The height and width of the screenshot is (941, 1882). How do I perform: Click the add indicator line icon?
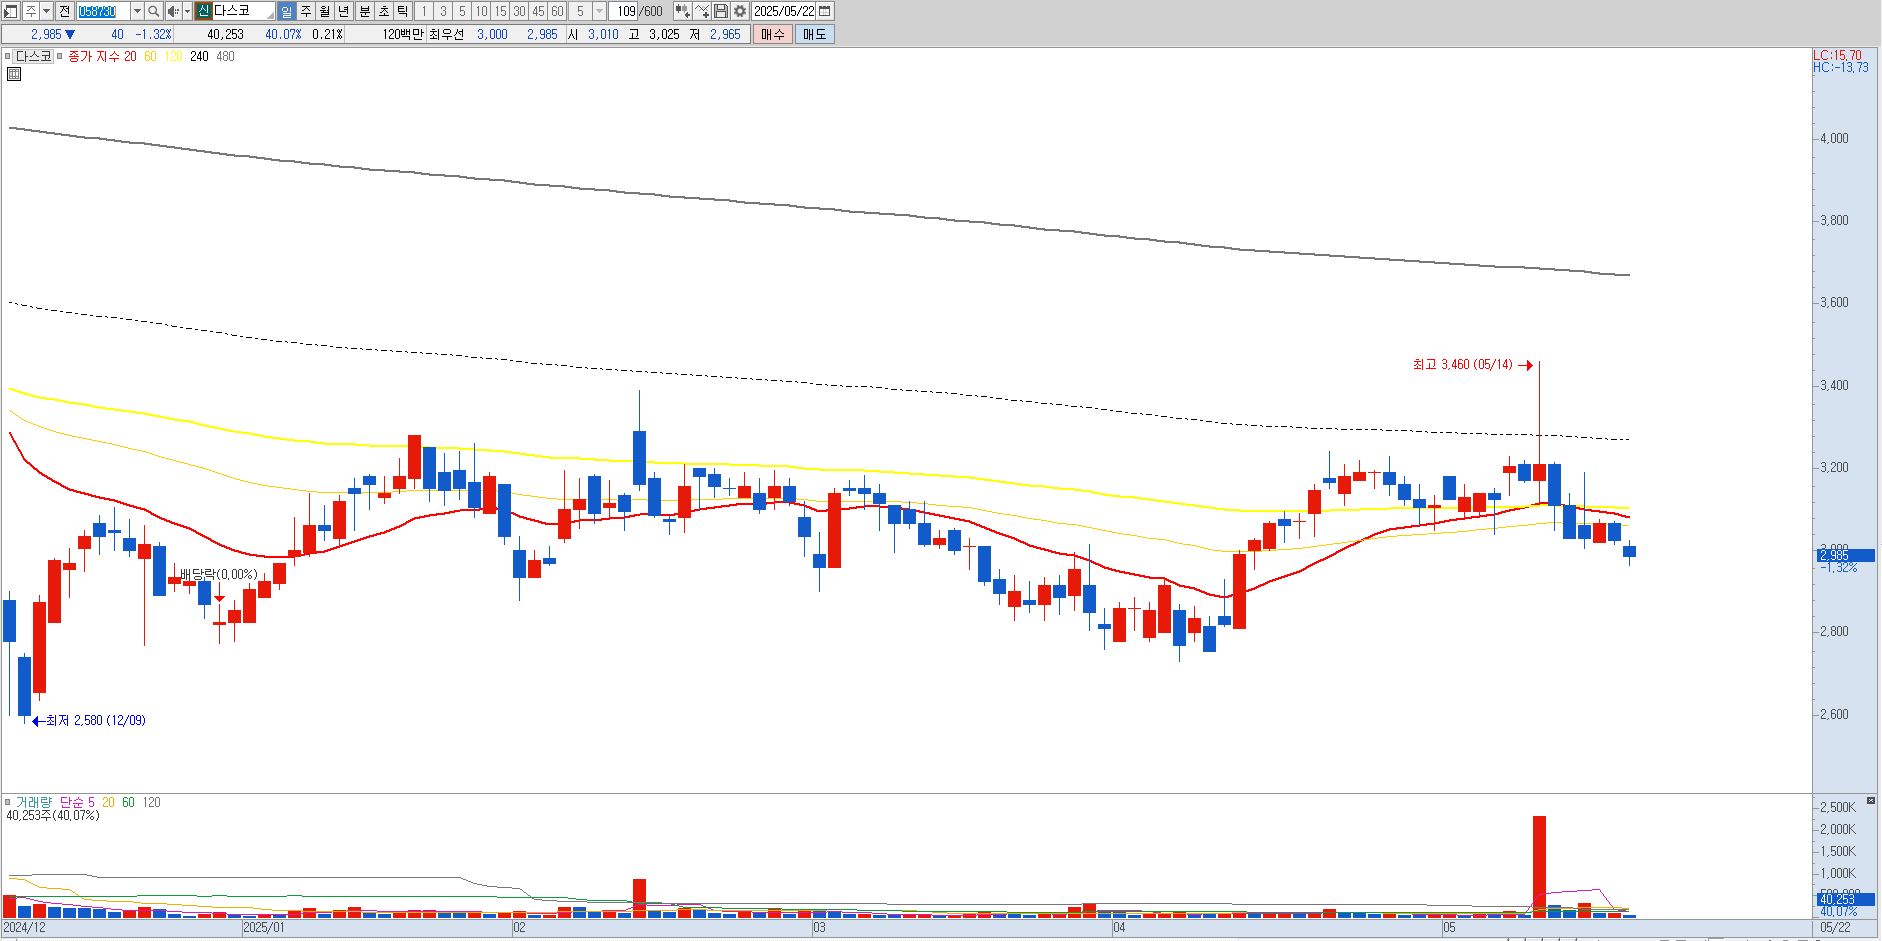pyautogui.click(x=702, y=11)
